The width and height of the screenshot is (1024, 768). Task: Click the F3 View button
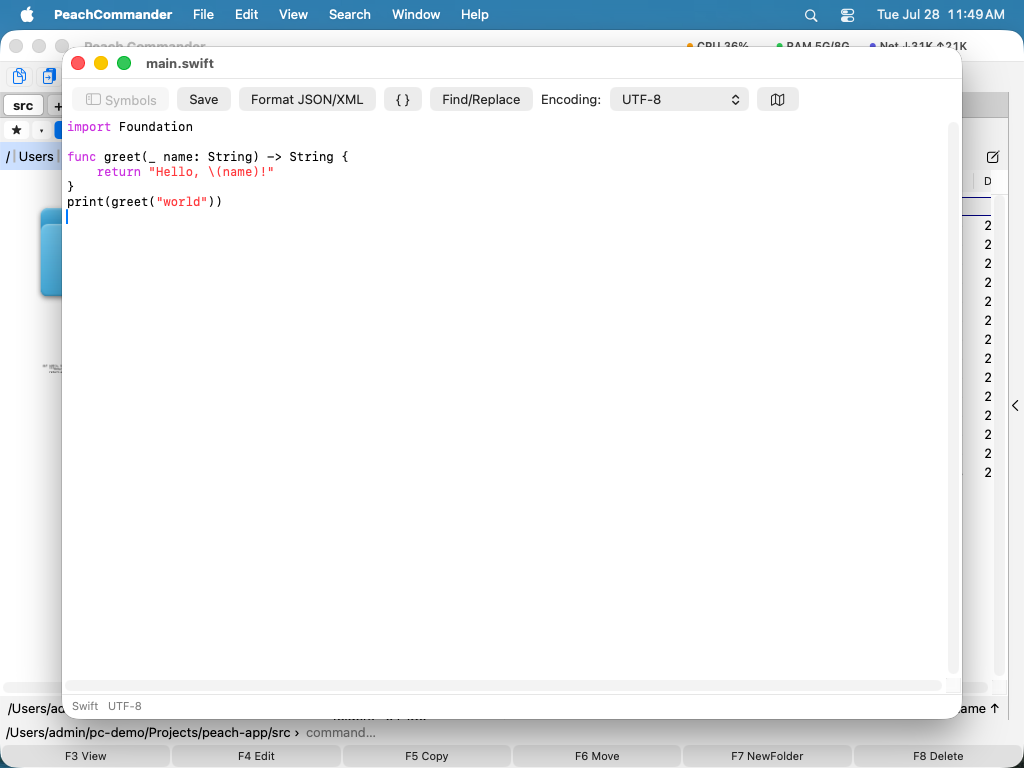pyautogui.click(x=86, y=756)
